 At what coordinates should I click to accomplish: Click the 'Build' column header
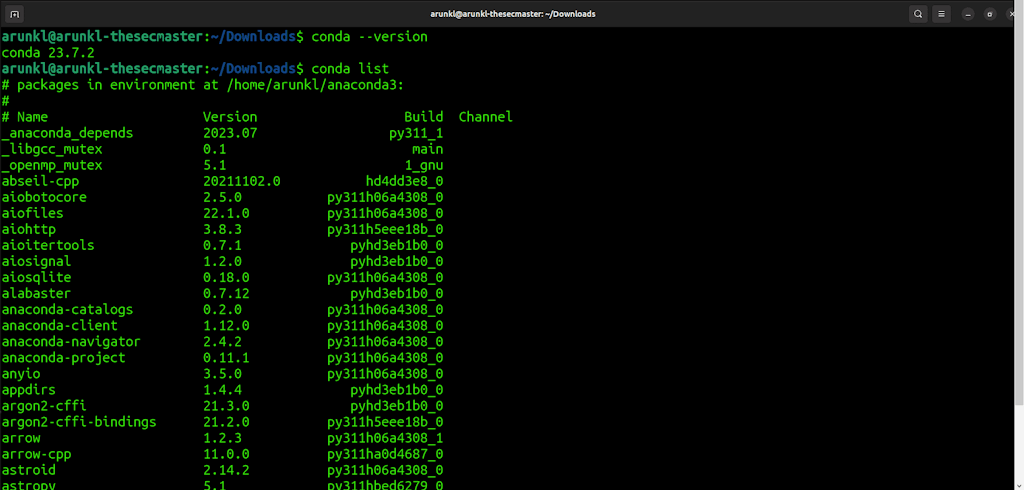(x=424, y=117)
